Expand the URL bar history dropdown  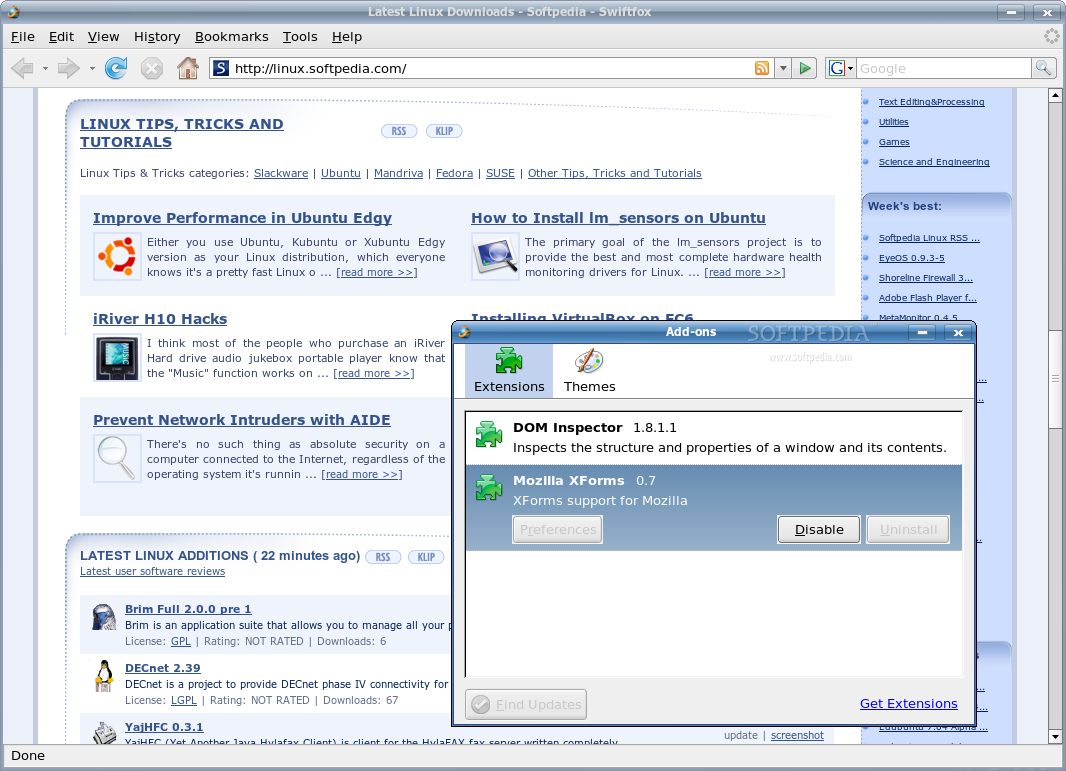tap(783, 68)
